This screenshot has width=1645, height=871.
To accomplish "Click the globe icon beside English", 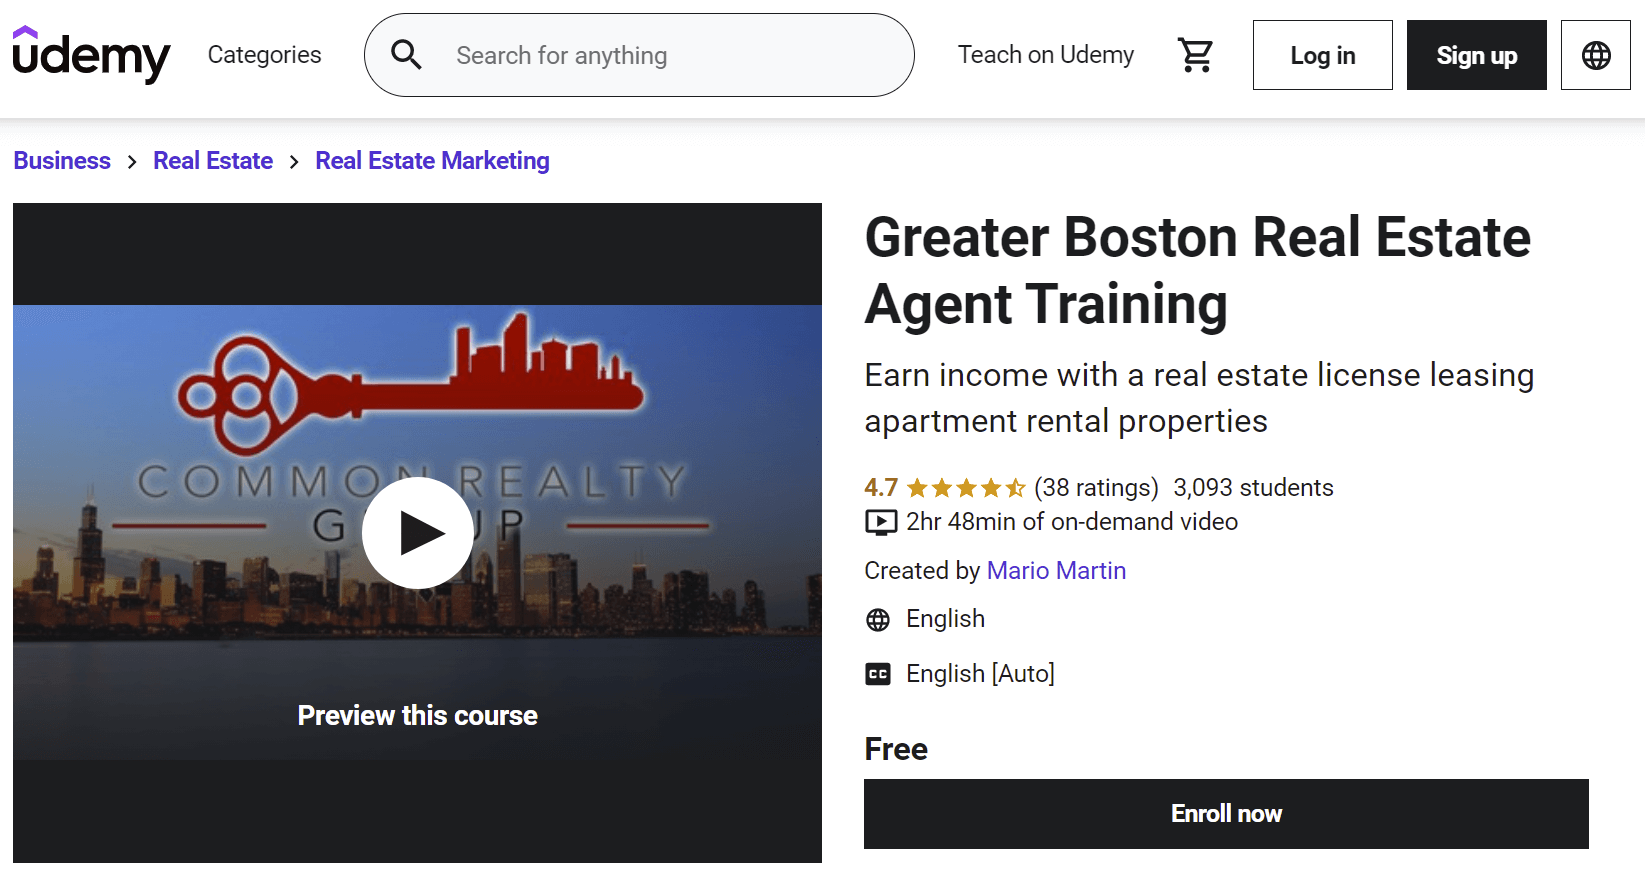I will coord(878,620).
